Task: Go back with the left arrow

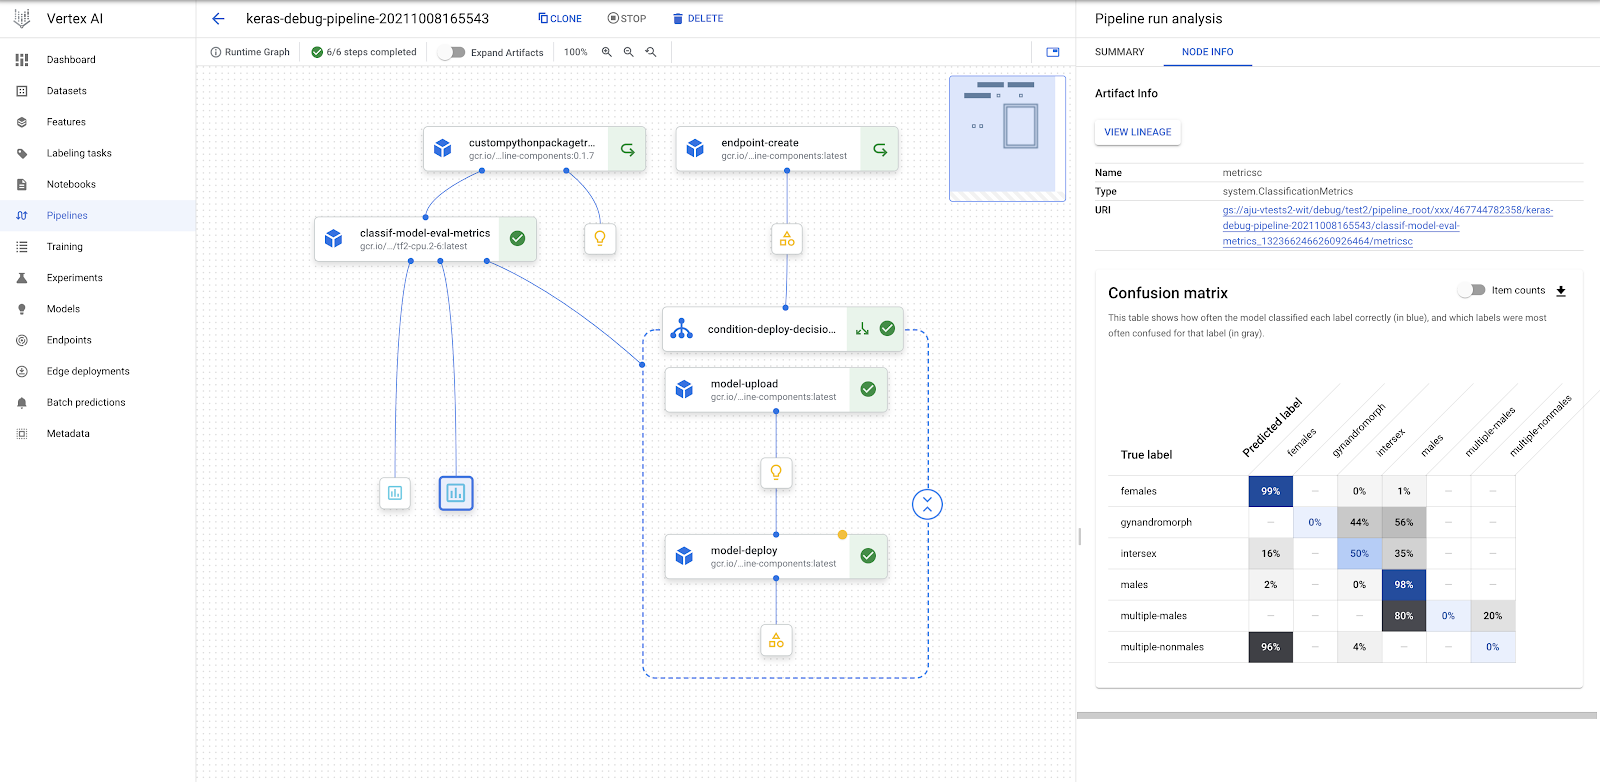Action: 219,18
